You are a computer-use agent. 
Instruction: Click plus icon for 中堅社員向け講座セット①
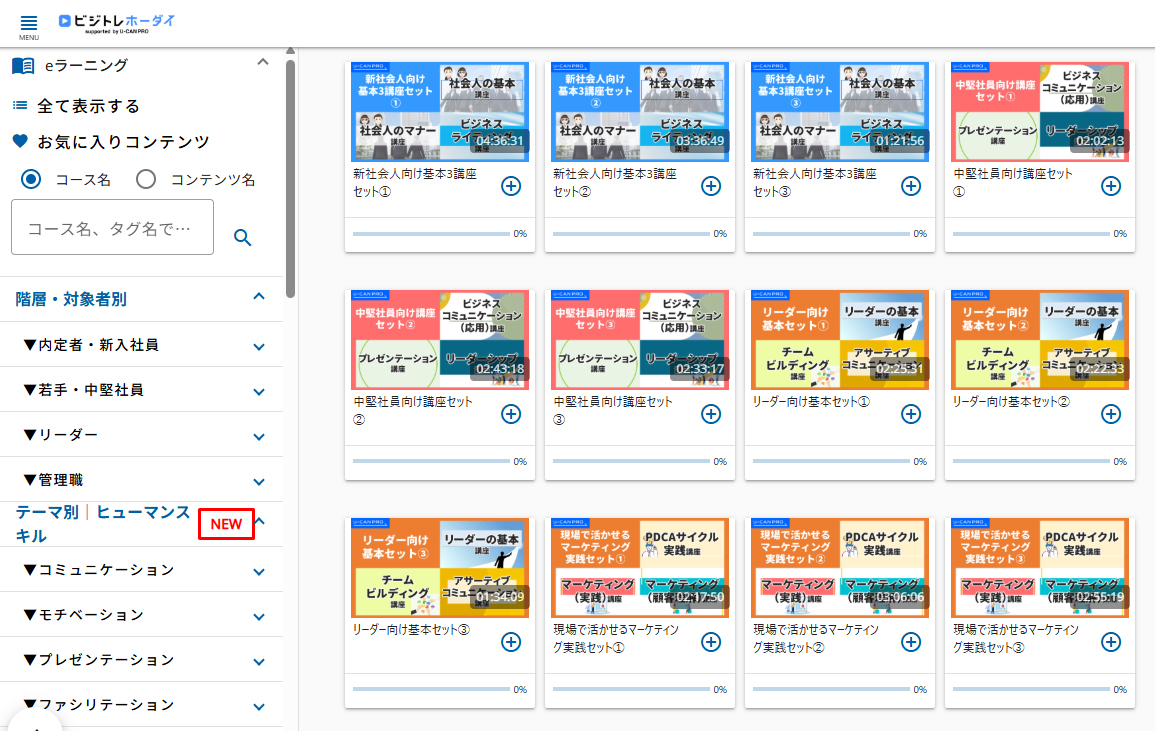tap(1110, 186)
